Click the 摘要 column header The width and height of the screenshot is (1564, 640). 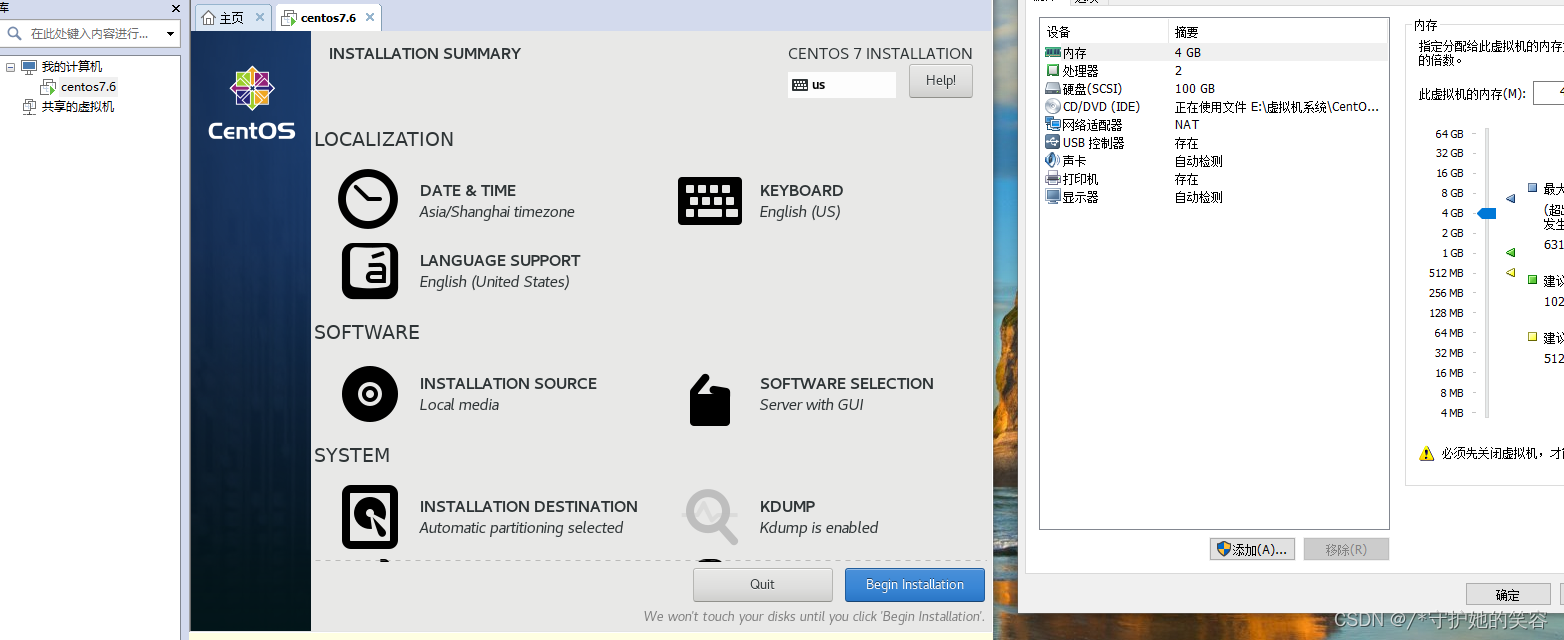pyautogui.click(x=1278, y=33)
